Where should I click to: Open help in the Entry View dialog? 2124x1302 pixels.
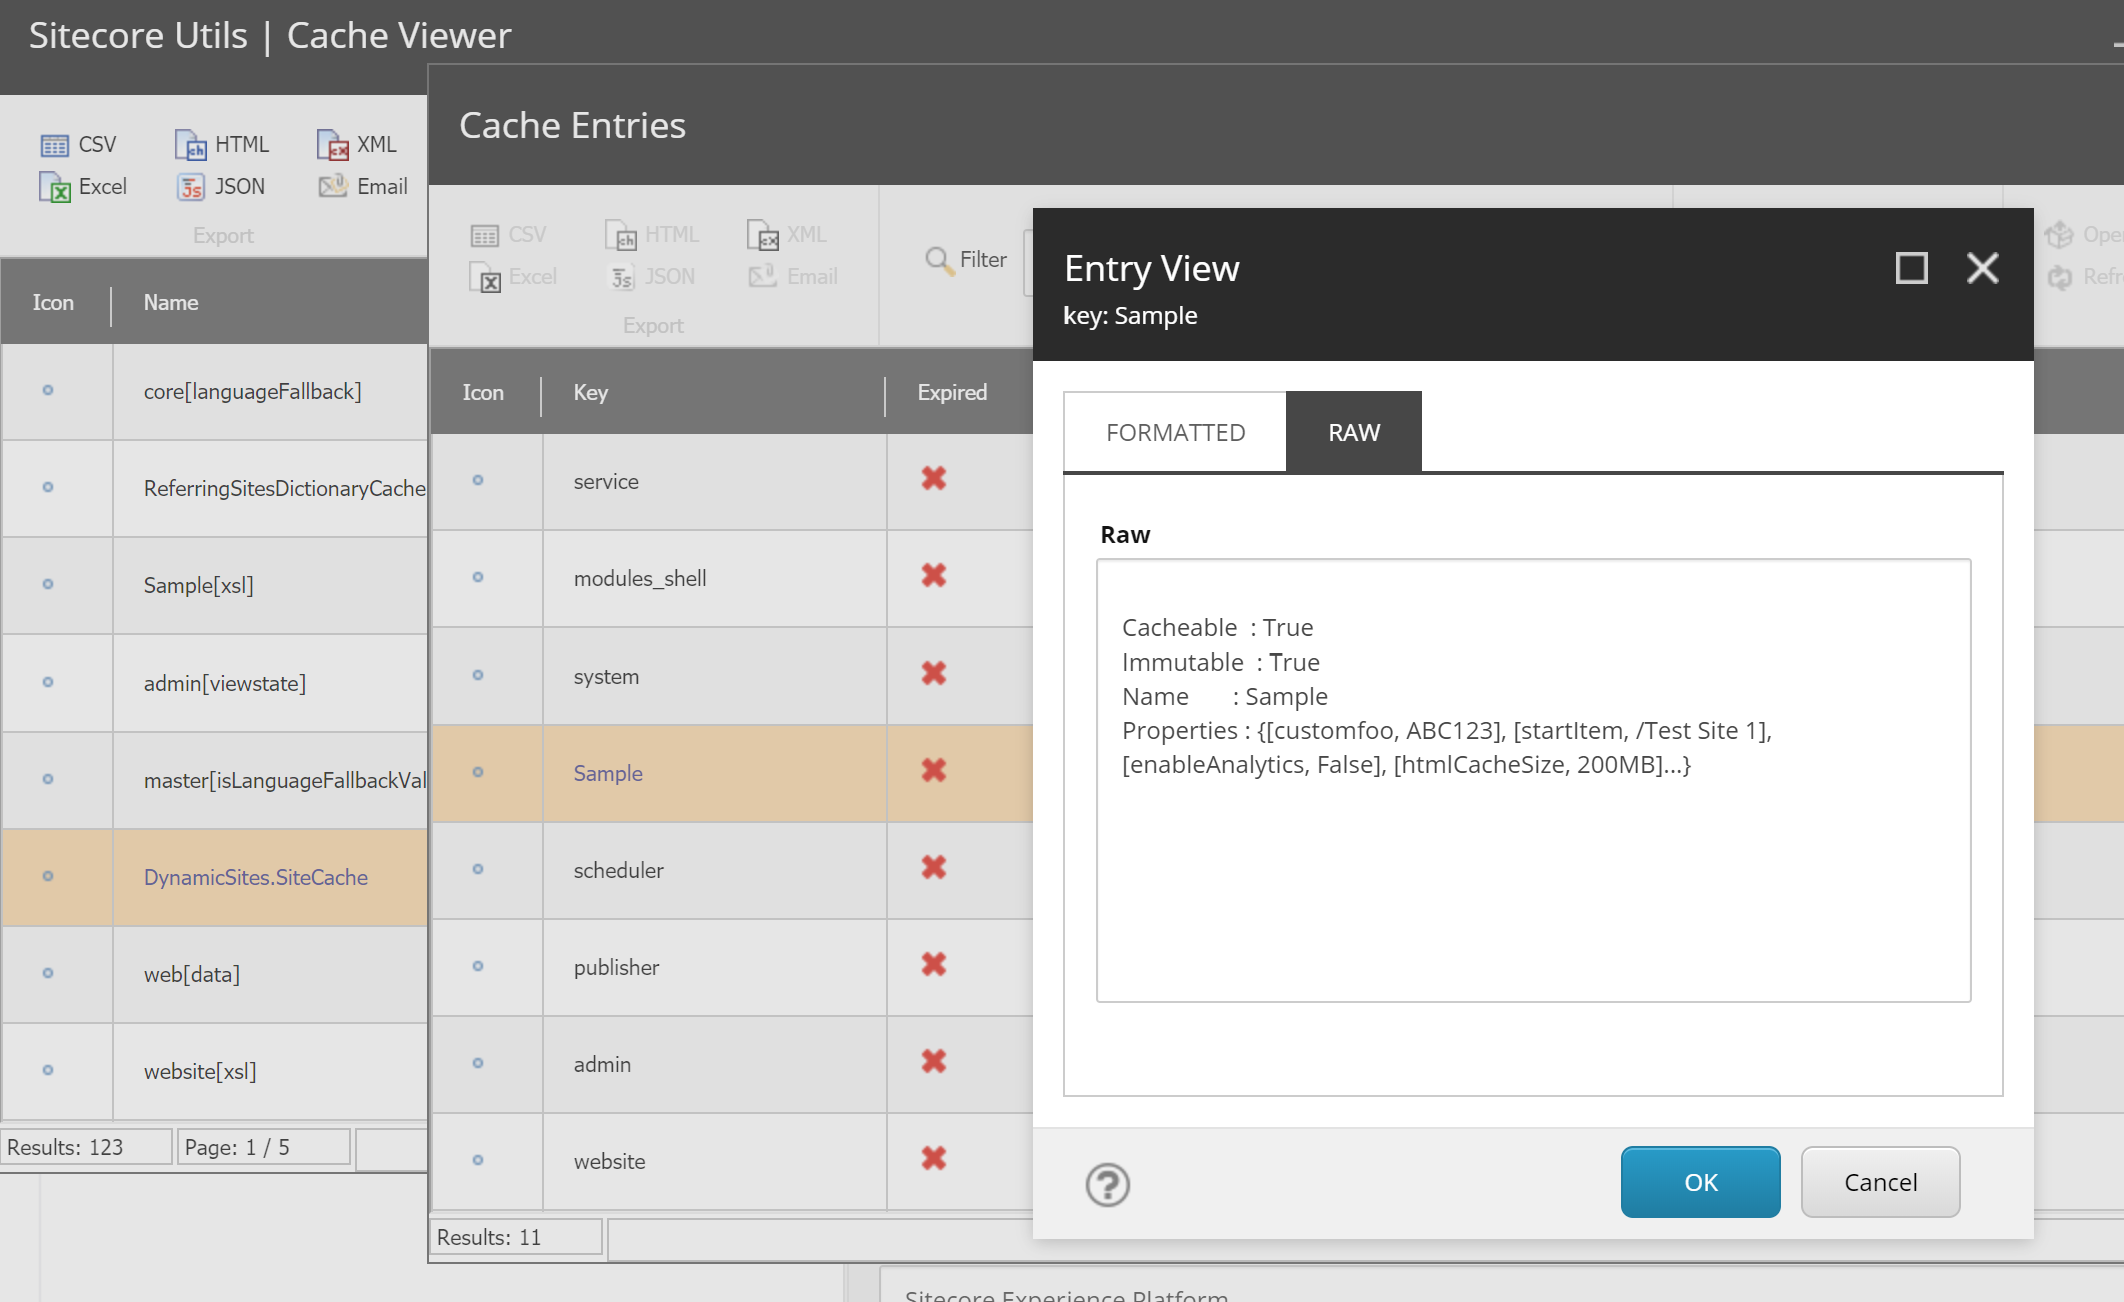[x=1108, y=1185]
